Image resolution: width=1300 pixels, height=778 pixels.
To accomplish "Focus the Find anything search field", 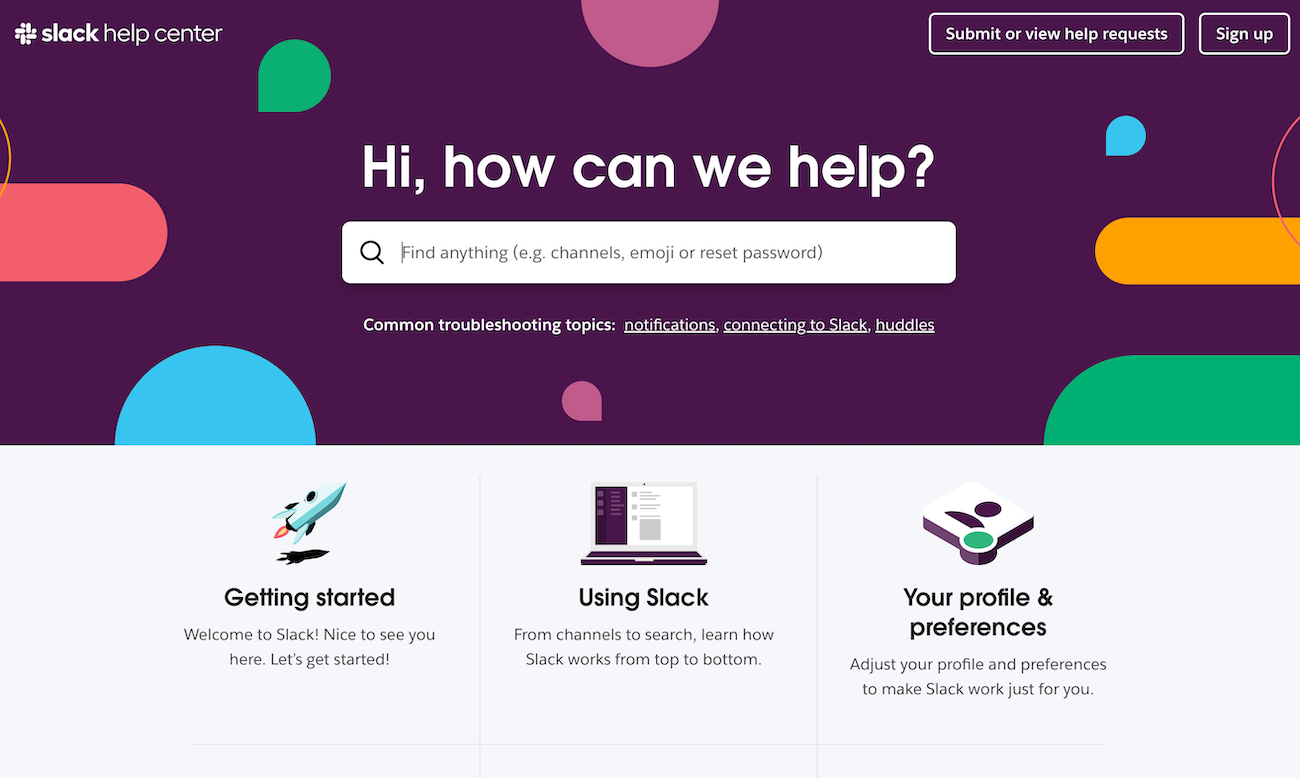I will pyautogui.click(x=649, y=252).
